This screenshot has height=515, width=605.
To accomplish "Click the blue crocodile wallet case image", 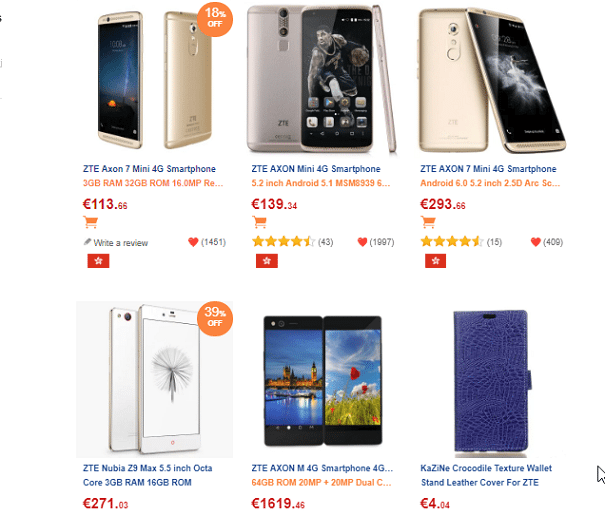I will point(492,380).
